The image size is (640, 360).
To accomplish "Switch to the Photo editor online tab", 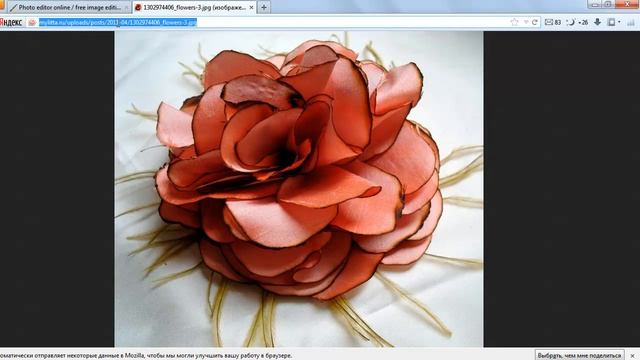I will [69, 7].
